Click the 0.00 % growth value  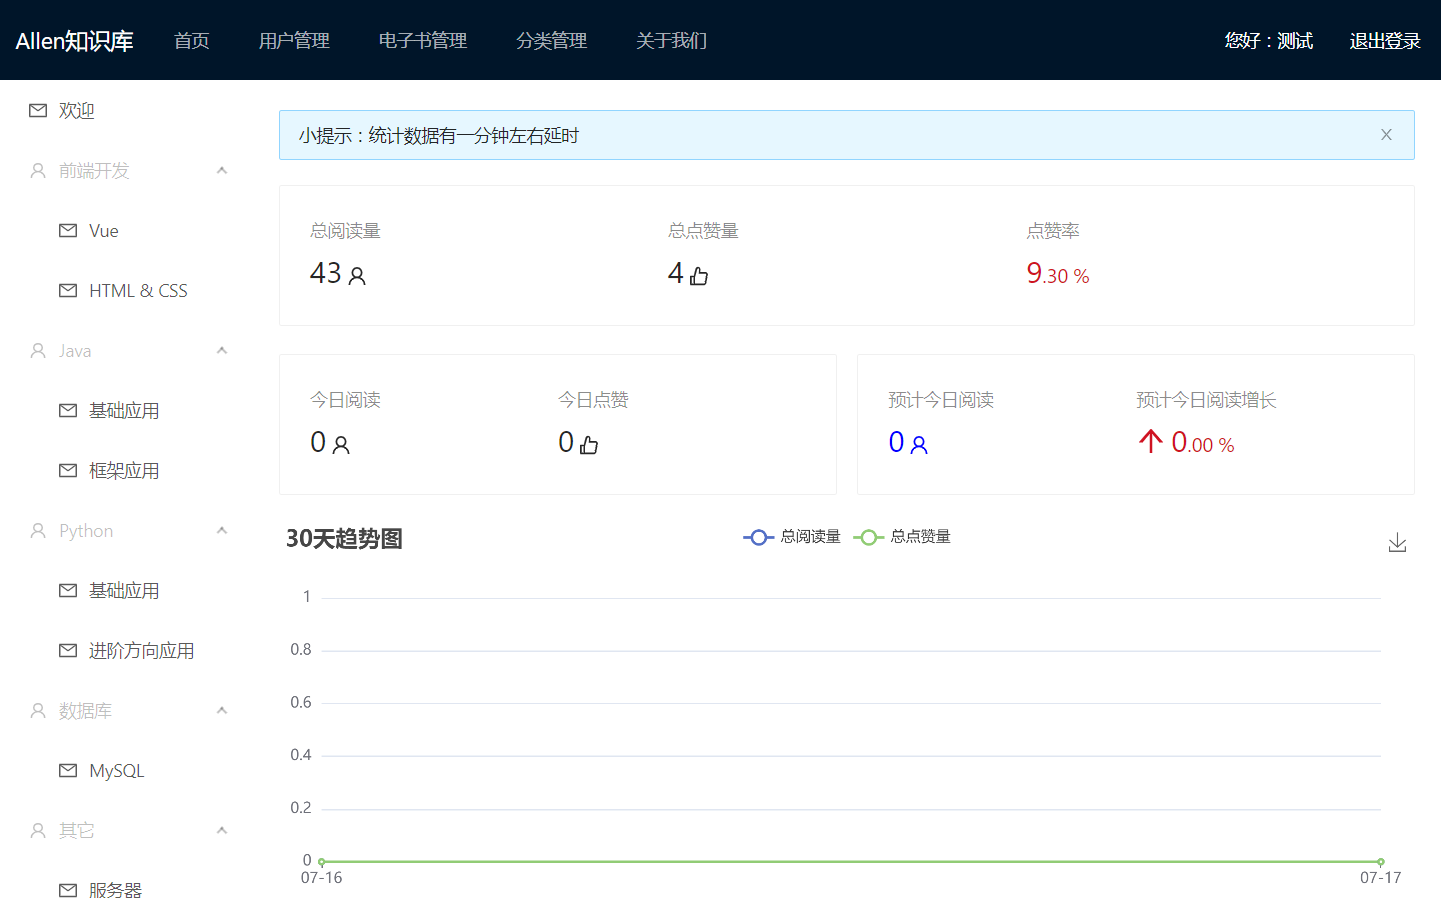tap(1203, 443)
